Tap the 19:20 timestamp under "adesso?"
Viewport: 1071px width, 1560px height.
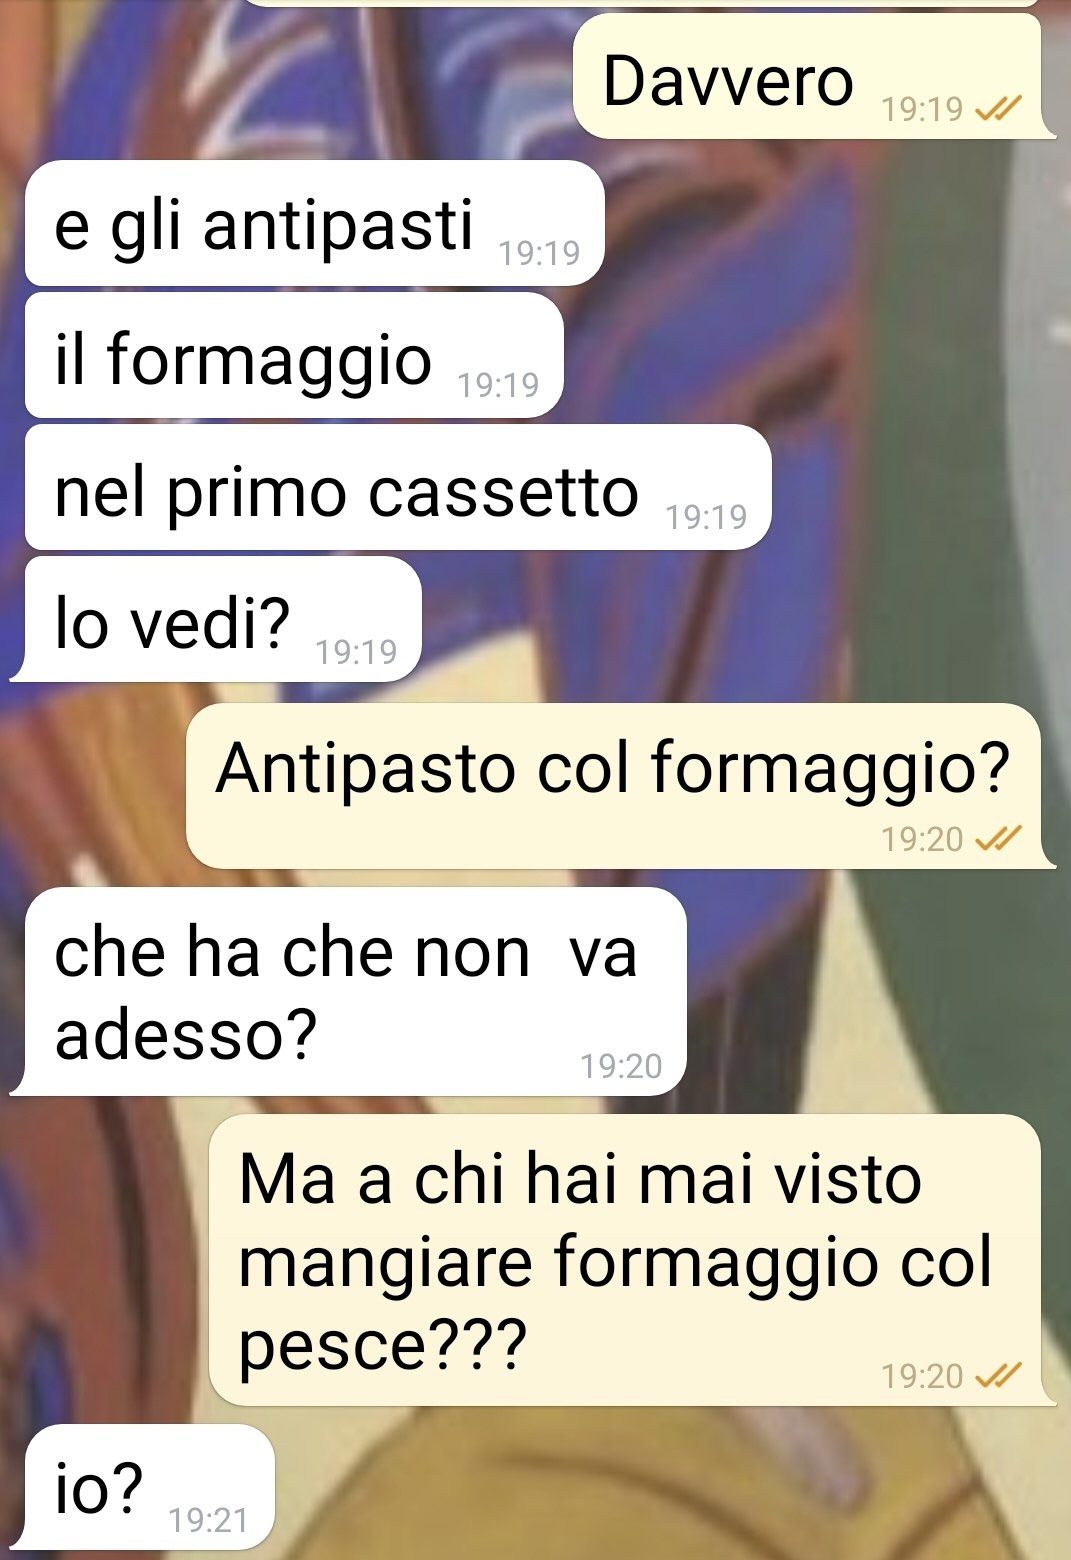pos(621,1066)
